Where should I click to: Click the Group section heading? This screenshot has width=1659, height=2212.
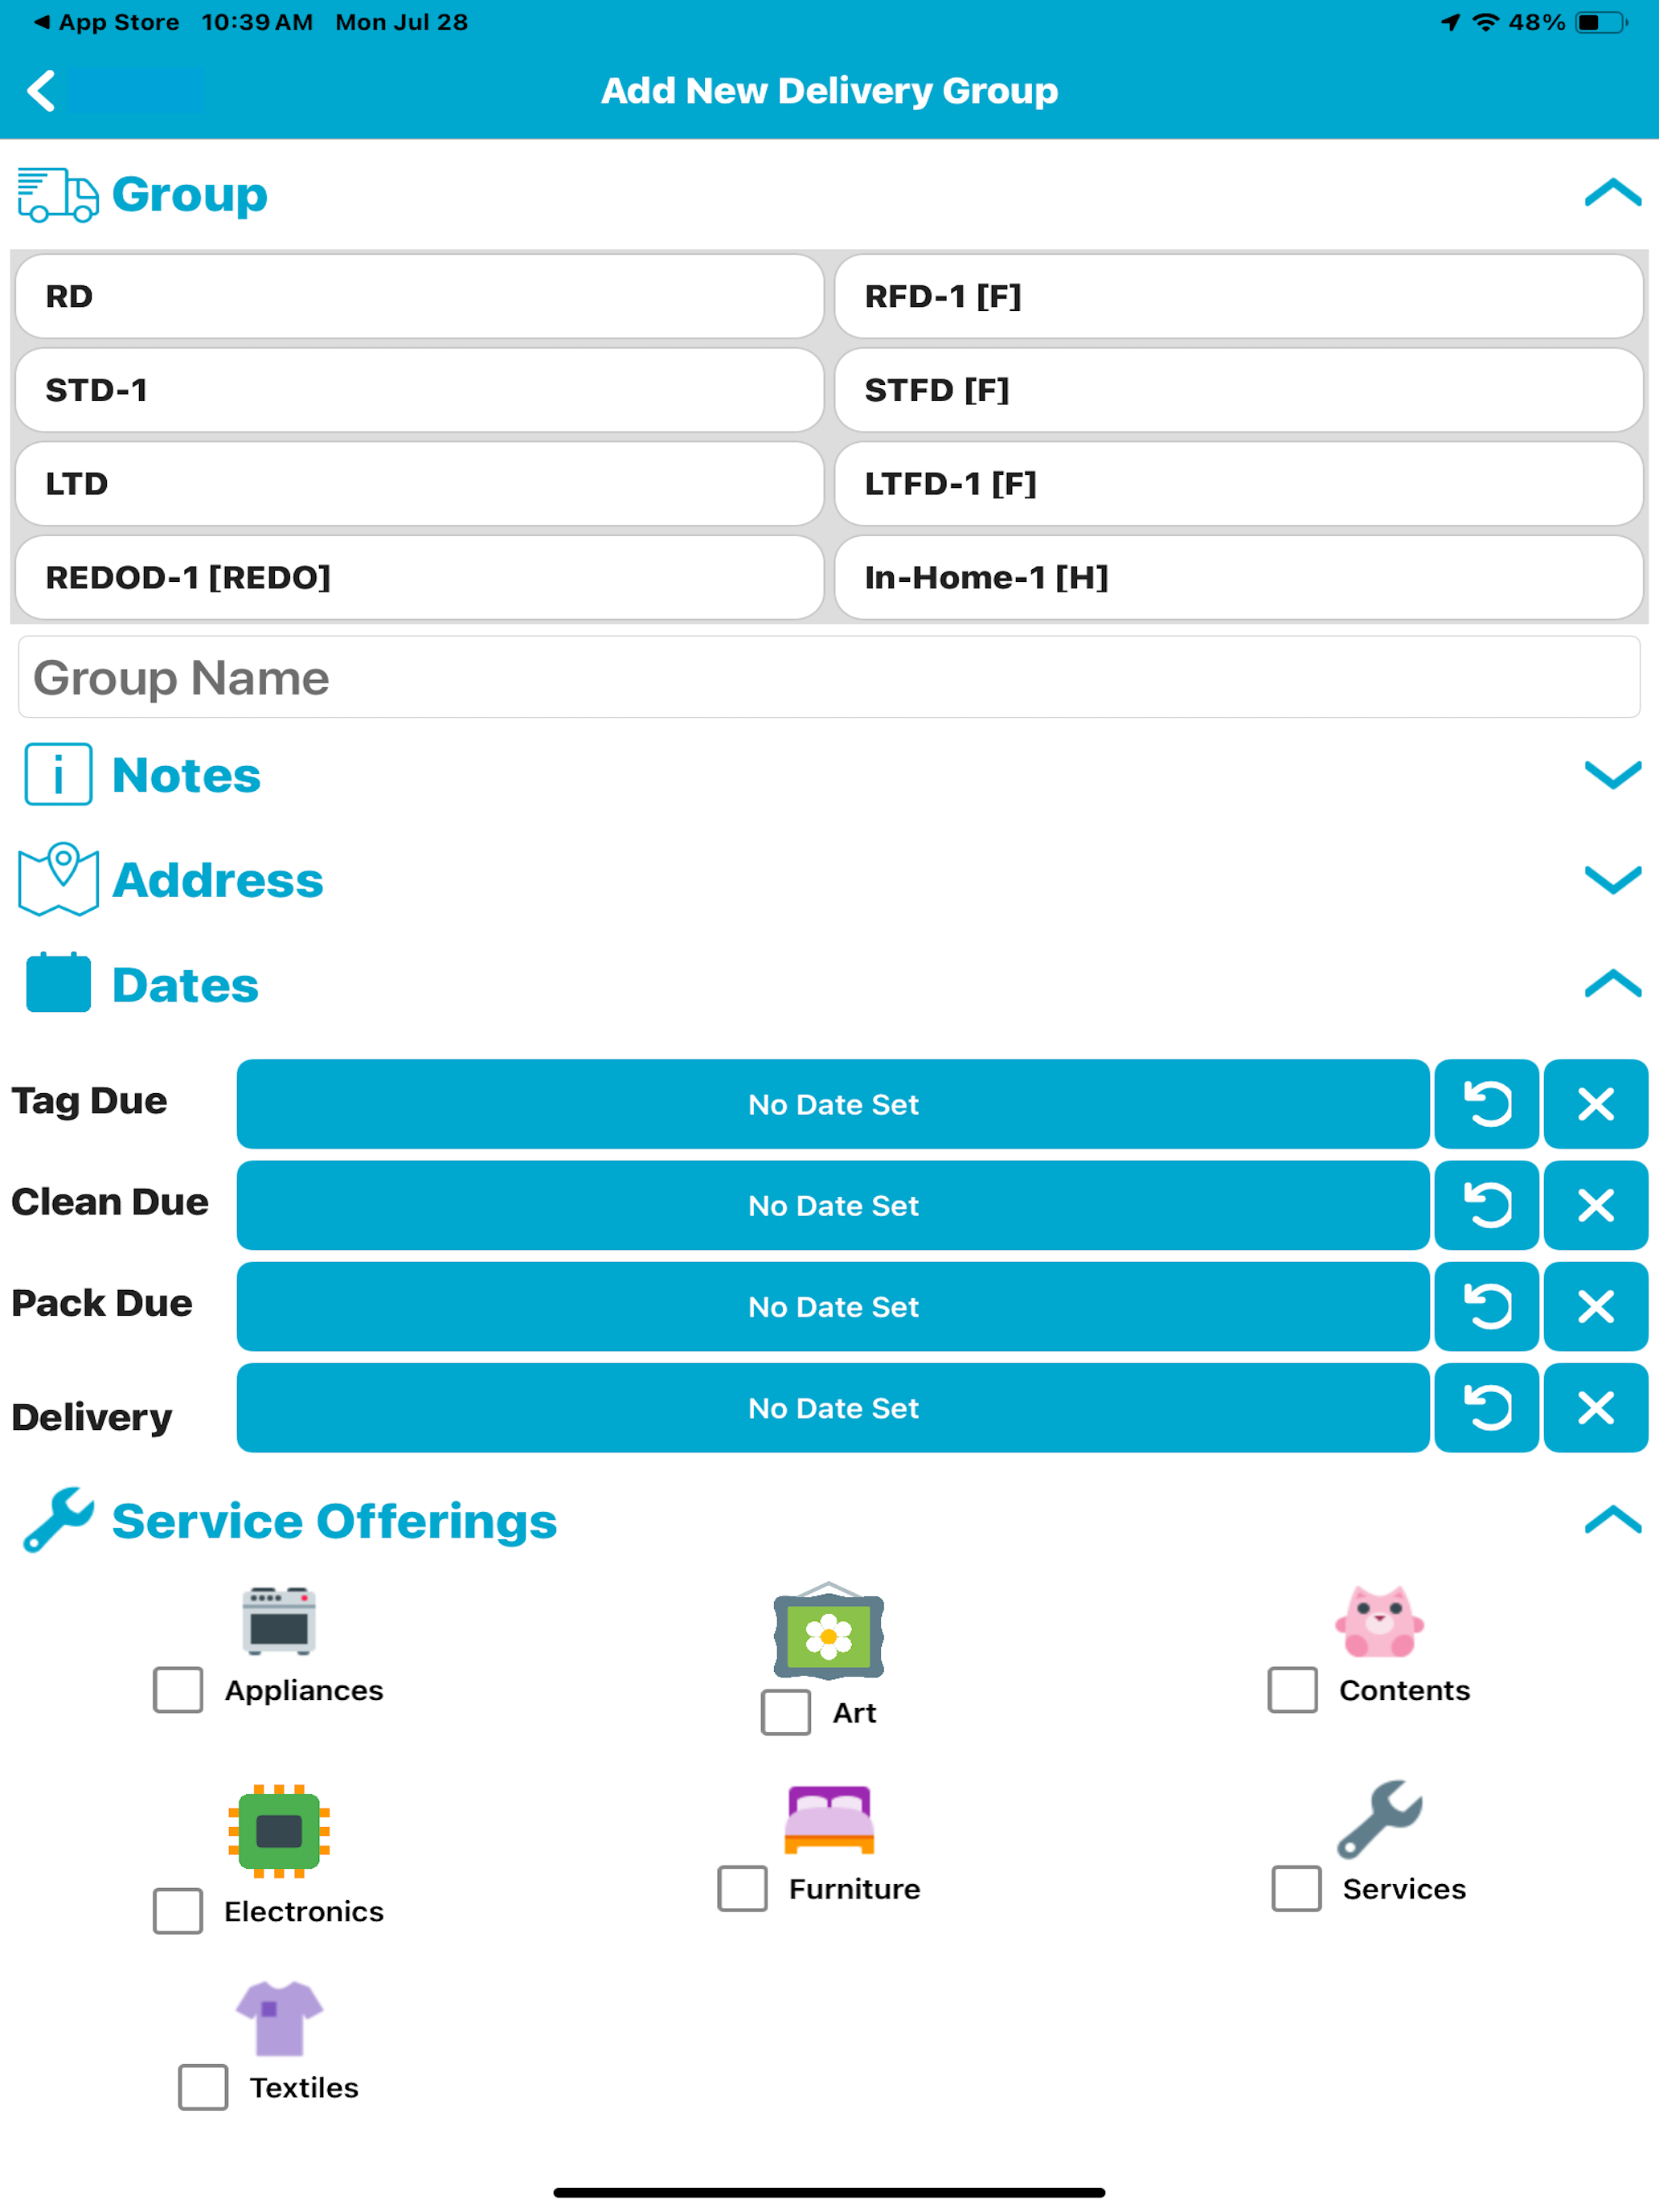click(190, 194)
